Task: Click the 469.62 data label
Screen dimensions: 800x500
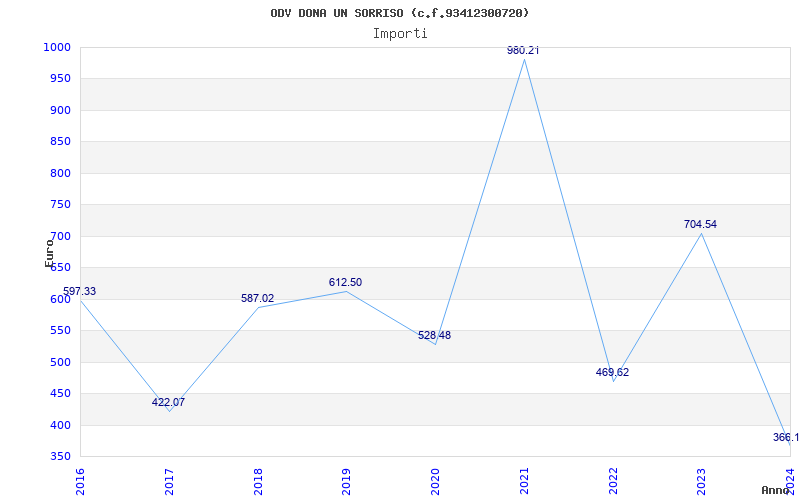Action: [612, 372]
